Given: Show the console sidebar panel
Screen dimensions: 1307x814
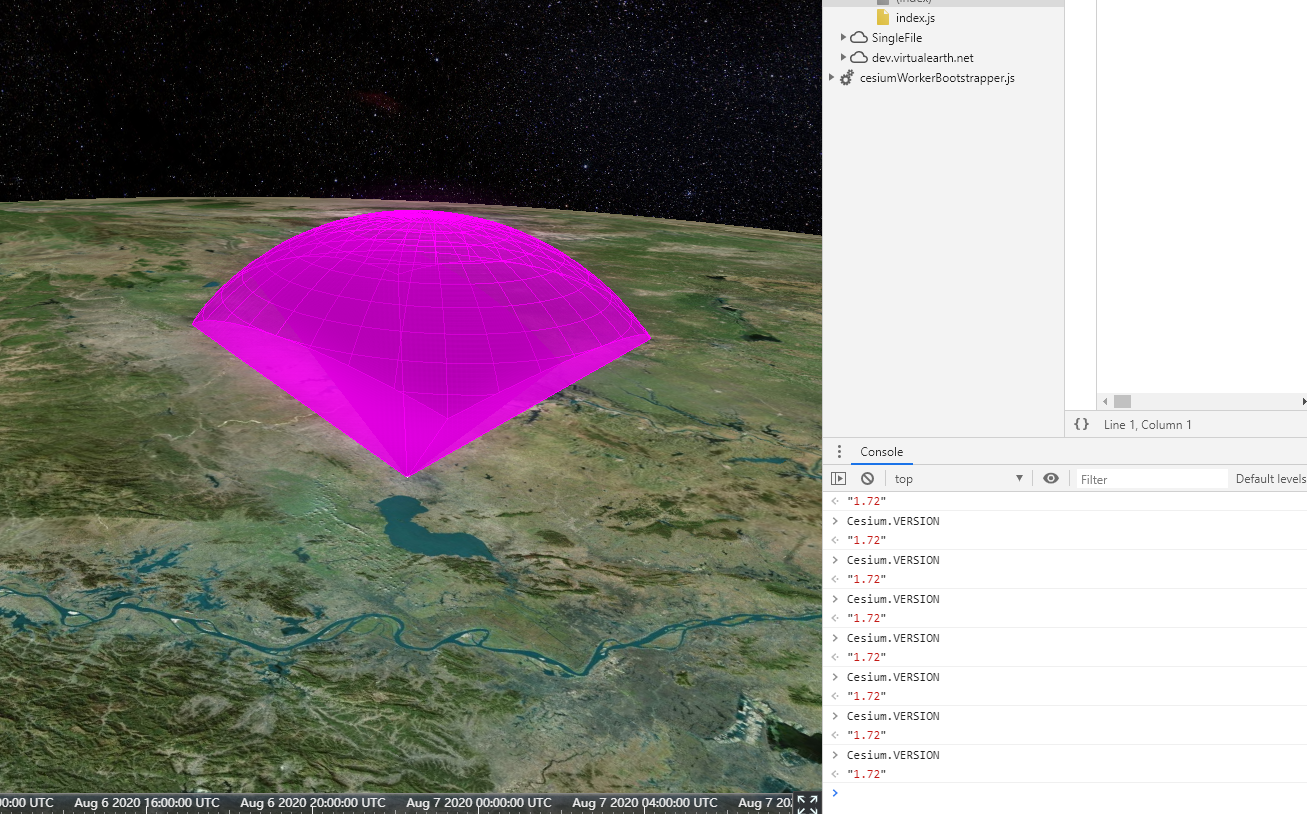Looking at the screenshot, I should [838, 479].
